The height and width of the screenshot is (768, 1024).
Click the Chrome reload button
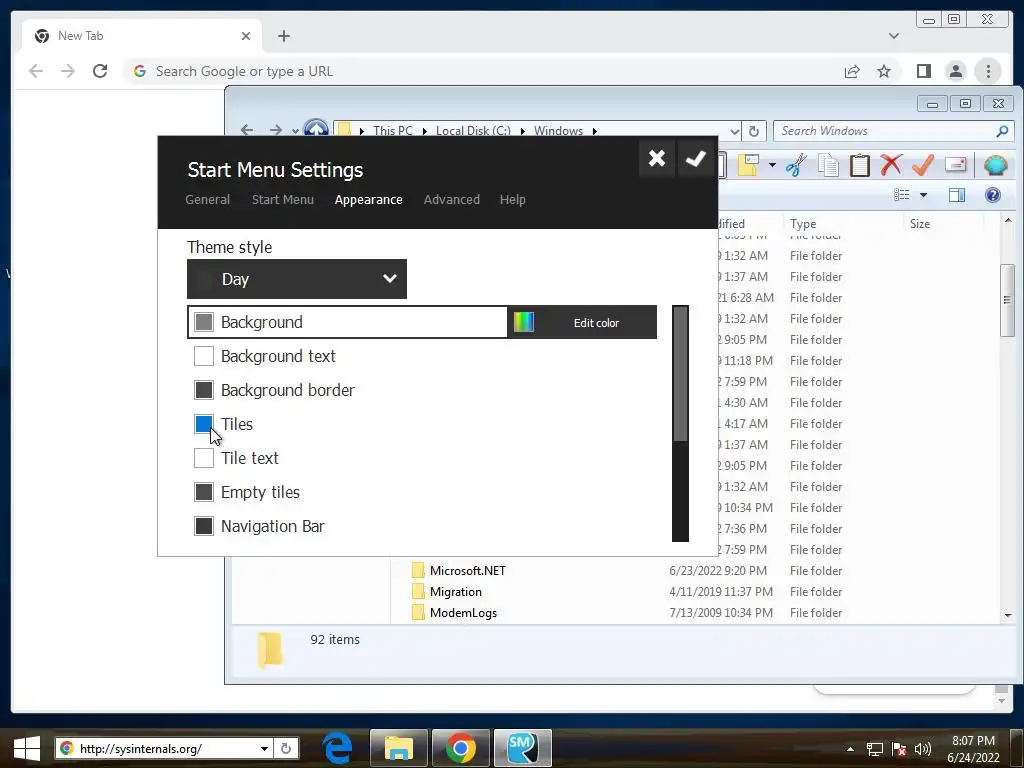point(100,71)
